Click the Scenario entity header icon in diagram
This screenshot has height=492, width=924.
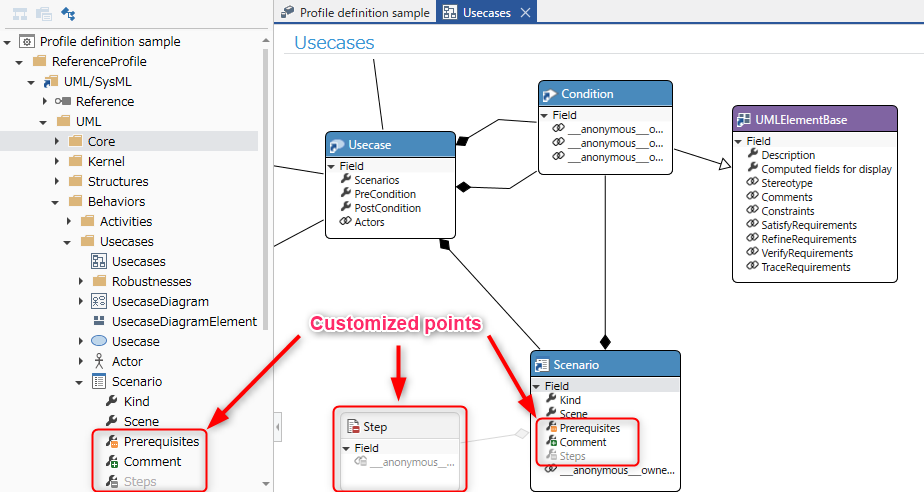(542, 365)
